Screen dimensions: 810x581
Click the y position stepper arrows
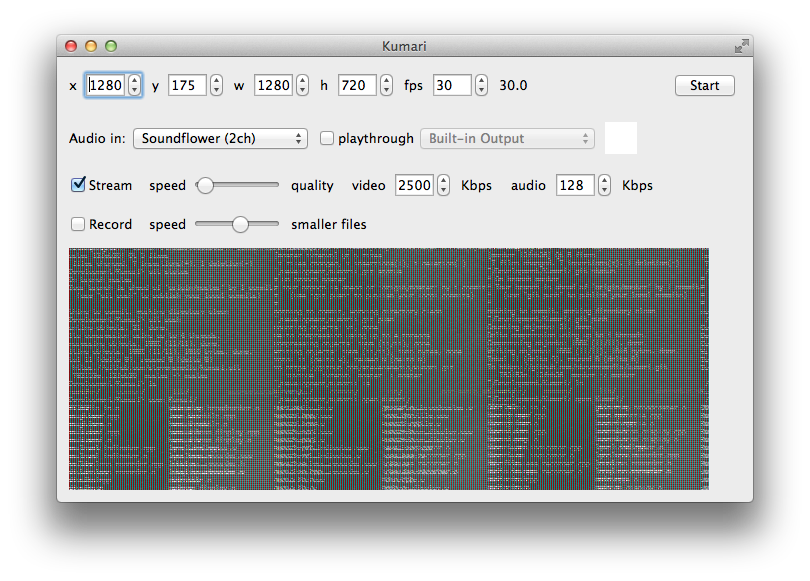pos(216,86)
